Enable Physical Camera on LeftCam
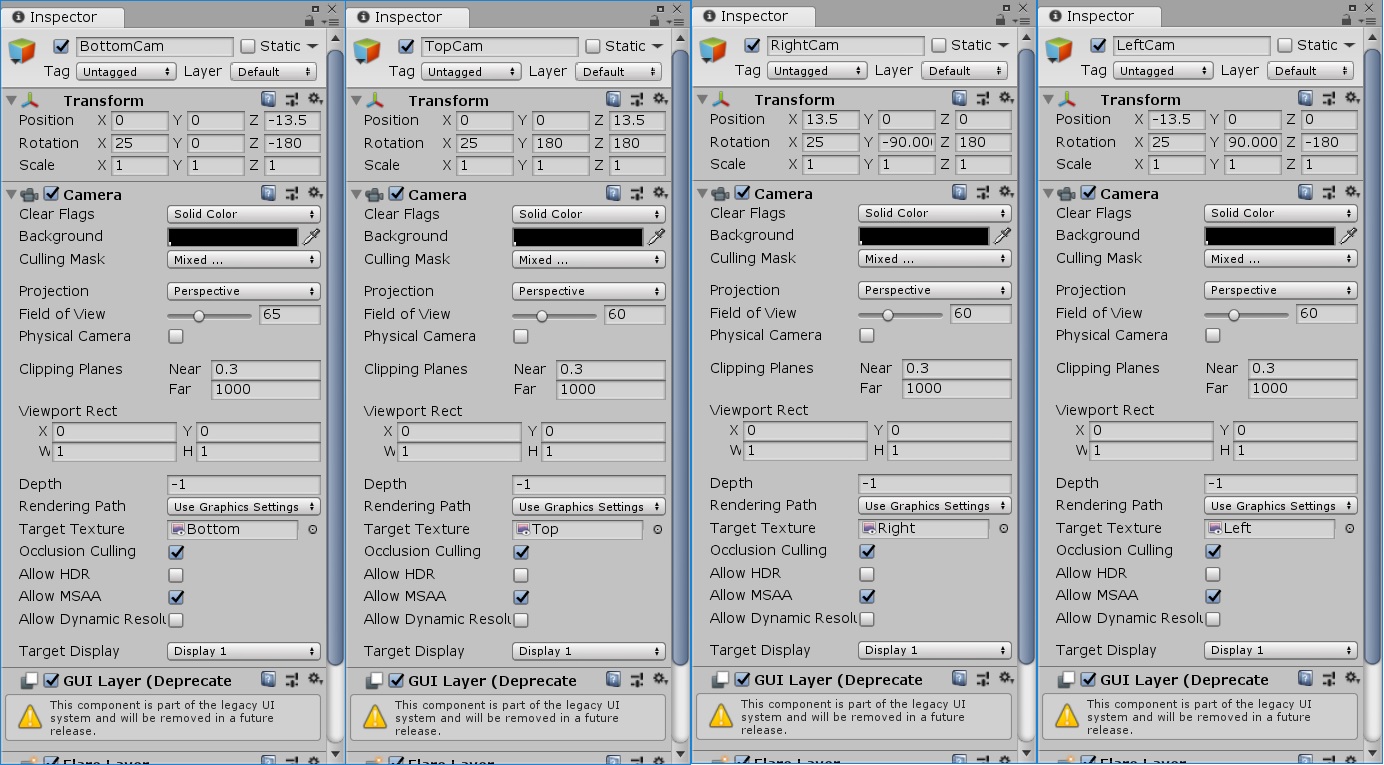This screenshot has width=1384, height=765. pyautogui.click(x=1213, y=335)
